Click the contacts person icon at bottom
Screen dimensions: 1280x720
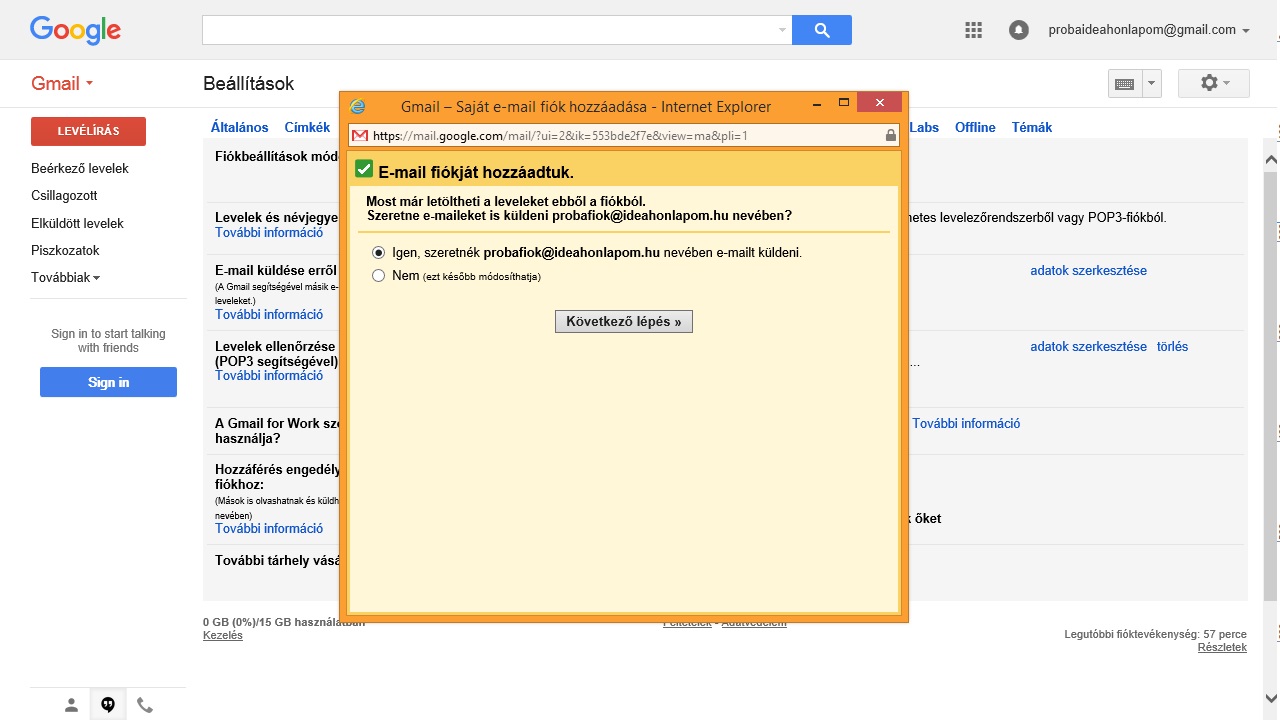pyautogui.click(x=71, y=705)
